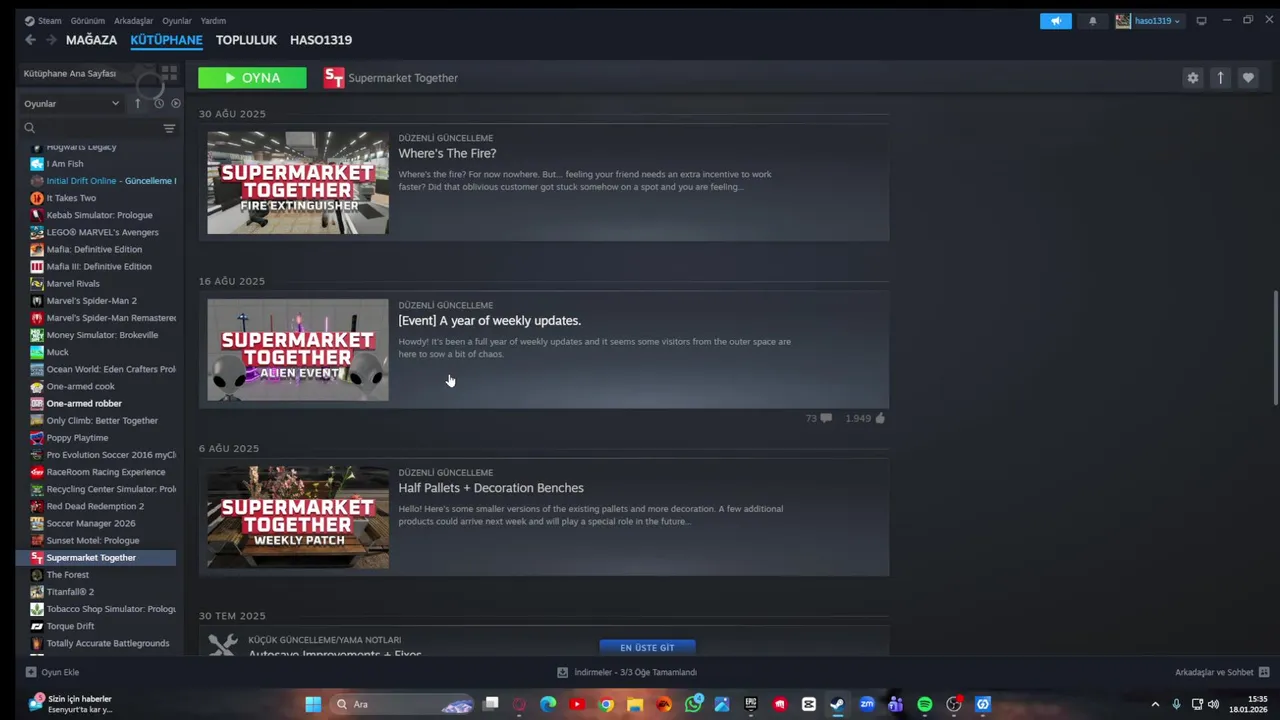Switch library to grid collections view icon

tap(169, 73)
